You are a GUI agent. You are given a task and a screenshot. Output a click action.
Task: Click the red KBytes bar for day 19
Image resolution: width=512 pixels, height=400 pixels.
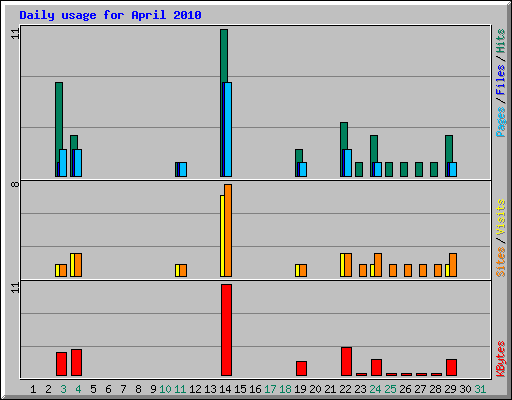tap(301, 368)
